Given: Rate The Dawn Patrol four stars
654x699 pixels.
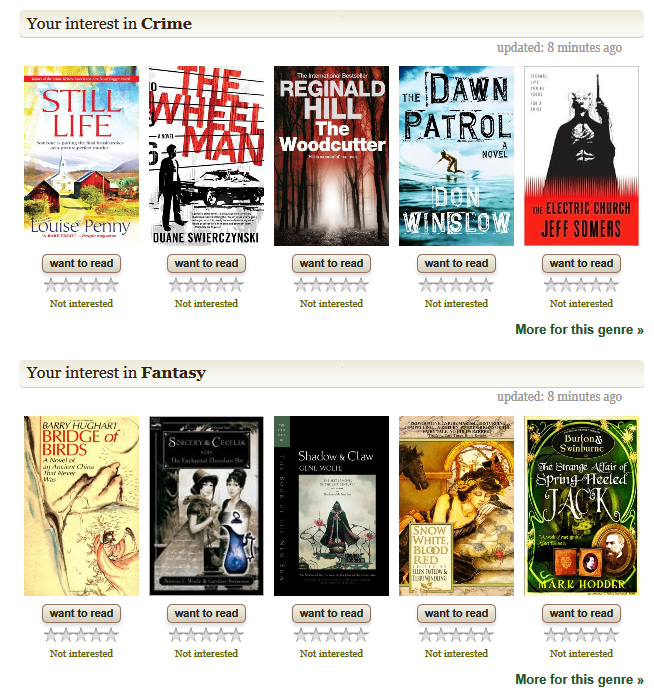Looking at the screenshot, I should pos(471,285).
